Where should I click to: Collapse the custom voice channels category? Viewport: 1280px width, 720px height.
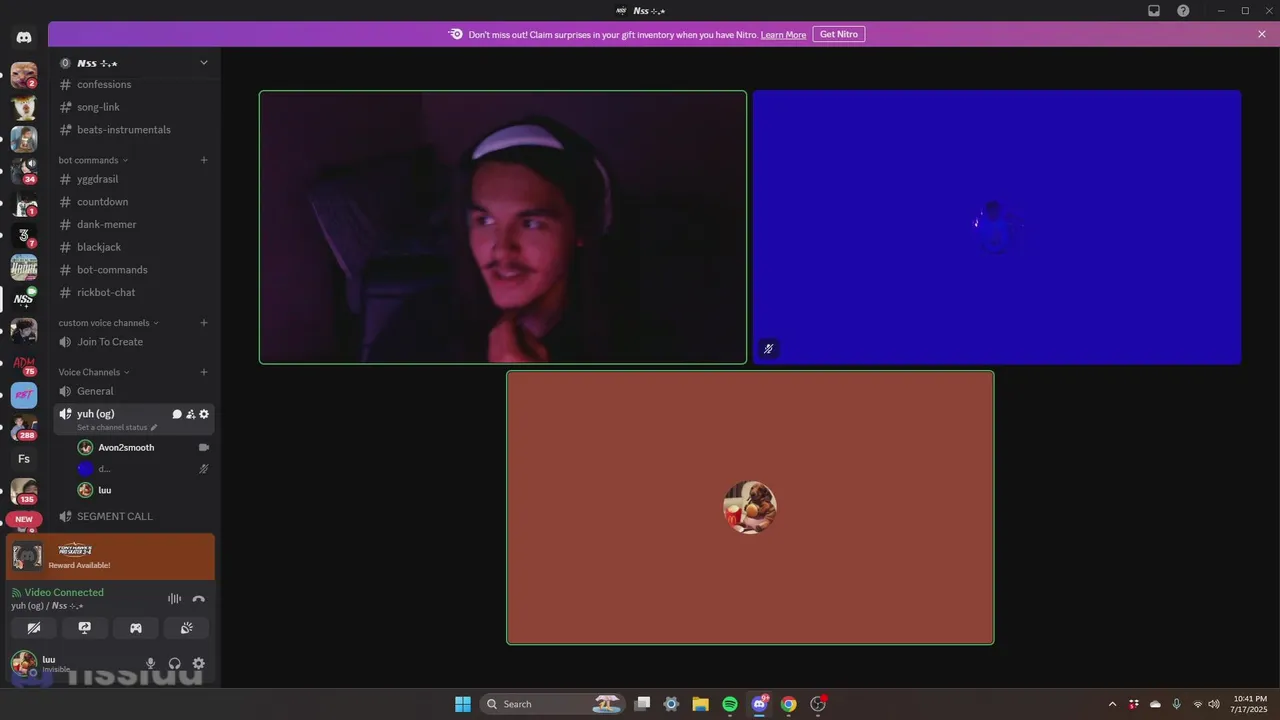click(109, 323)
